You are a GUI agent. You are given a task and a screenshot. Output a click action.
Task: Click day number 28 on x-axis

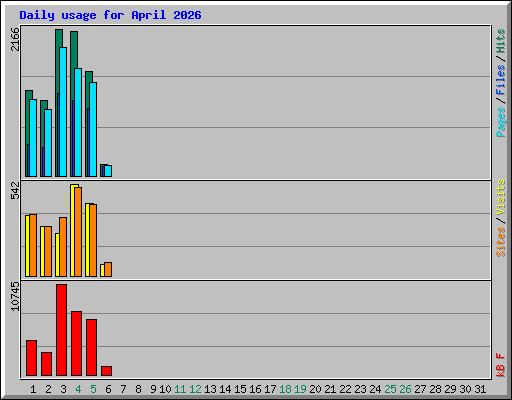point(435,389)
